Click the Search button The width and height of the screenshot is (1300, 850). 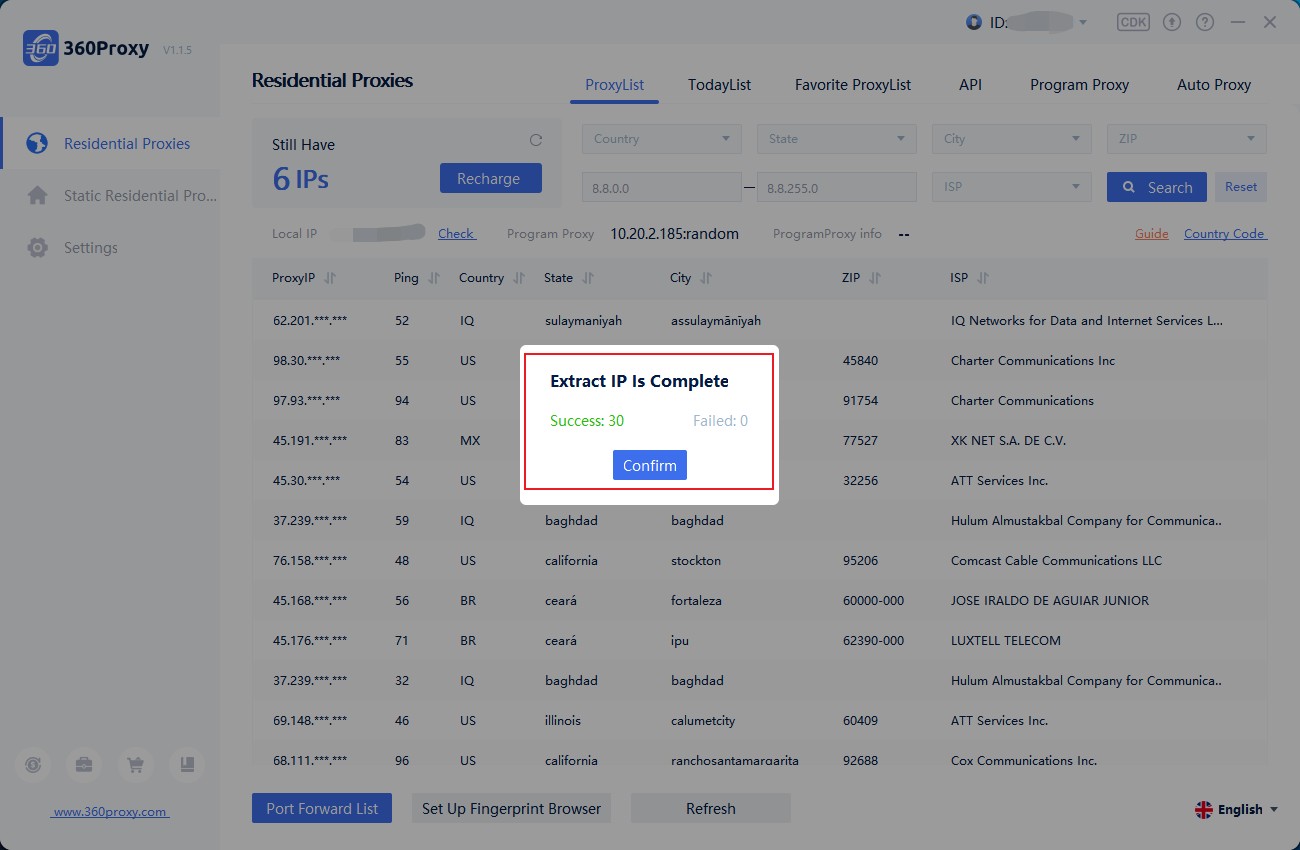tap(1157, 187)
